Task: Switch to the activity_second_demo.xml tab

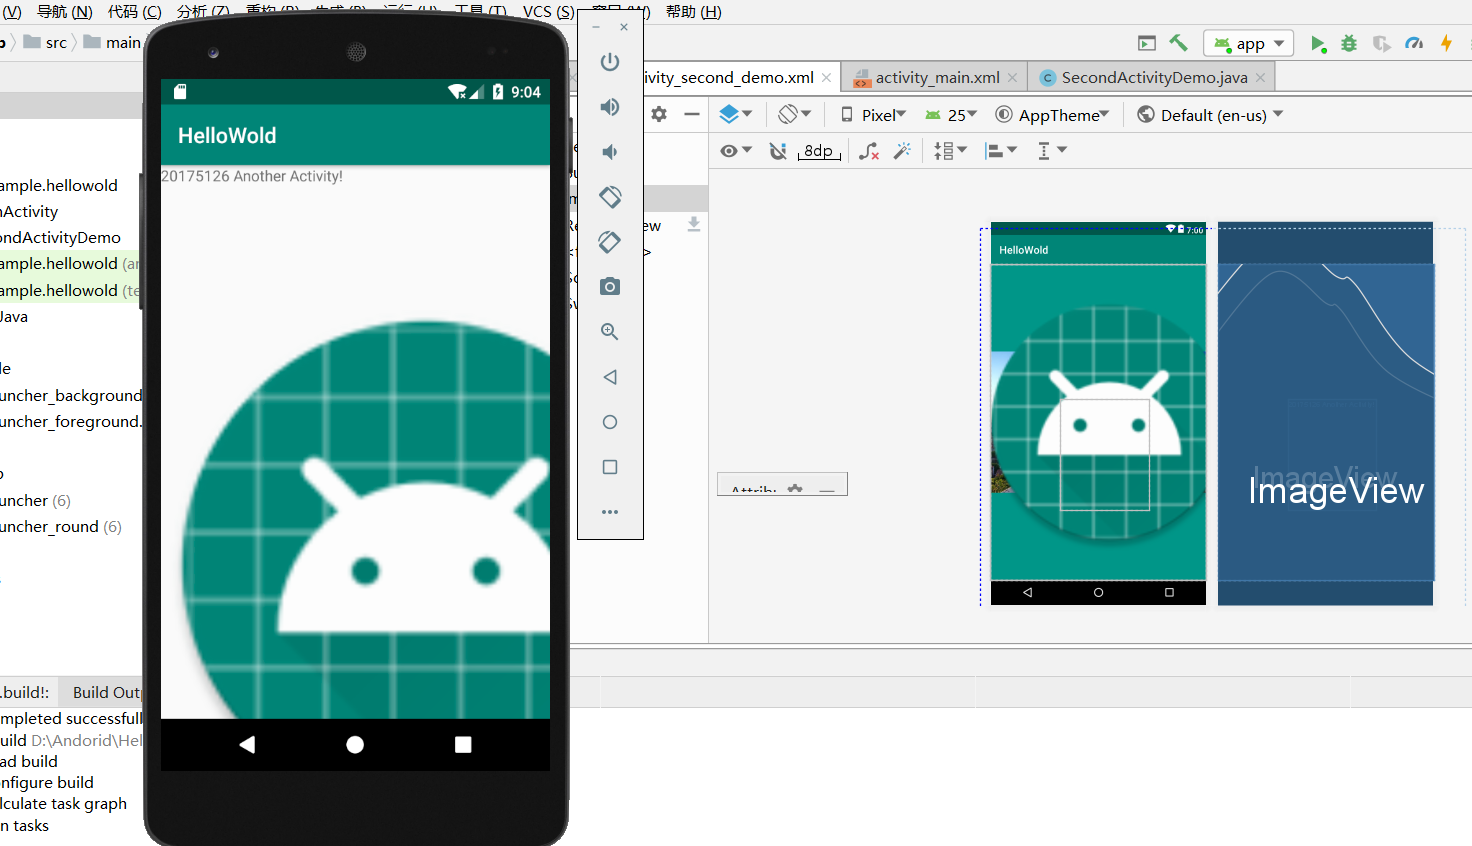Action: click(730, 77)
